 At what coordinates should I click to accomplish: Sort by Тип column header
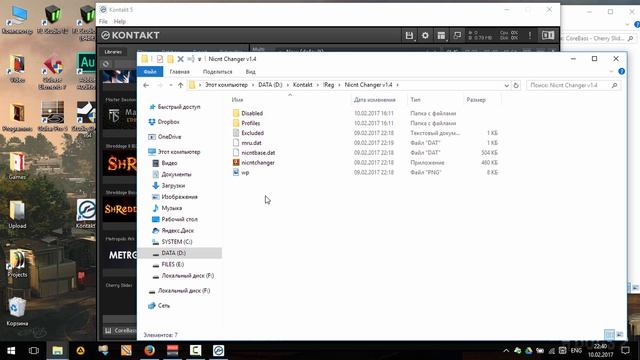(x=415, y=100)
